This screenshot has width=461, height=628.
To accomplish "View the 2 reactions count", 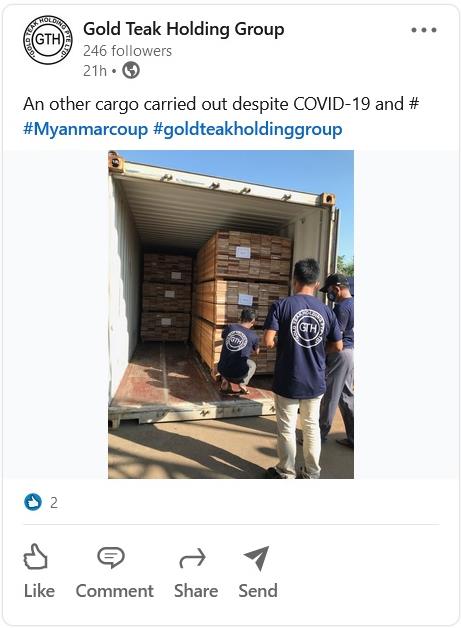I will click(x=54, y=503).
